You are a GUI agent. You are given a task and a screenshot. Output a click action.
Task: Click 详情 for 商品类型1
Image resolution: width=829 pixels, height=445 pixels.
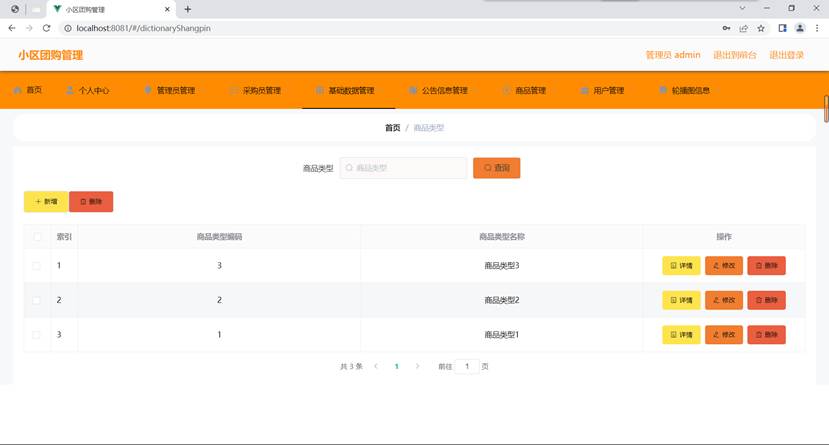tap(681, 335)
